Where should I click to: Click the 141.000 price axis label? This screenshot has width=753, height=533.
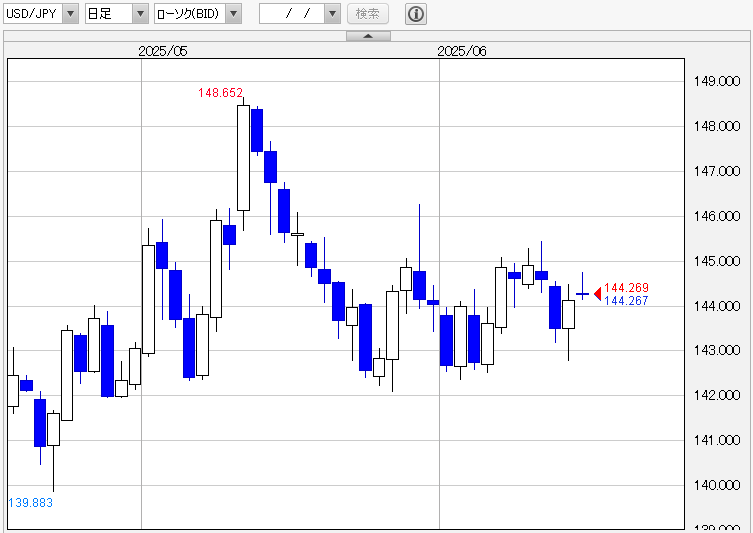point(717,440)
